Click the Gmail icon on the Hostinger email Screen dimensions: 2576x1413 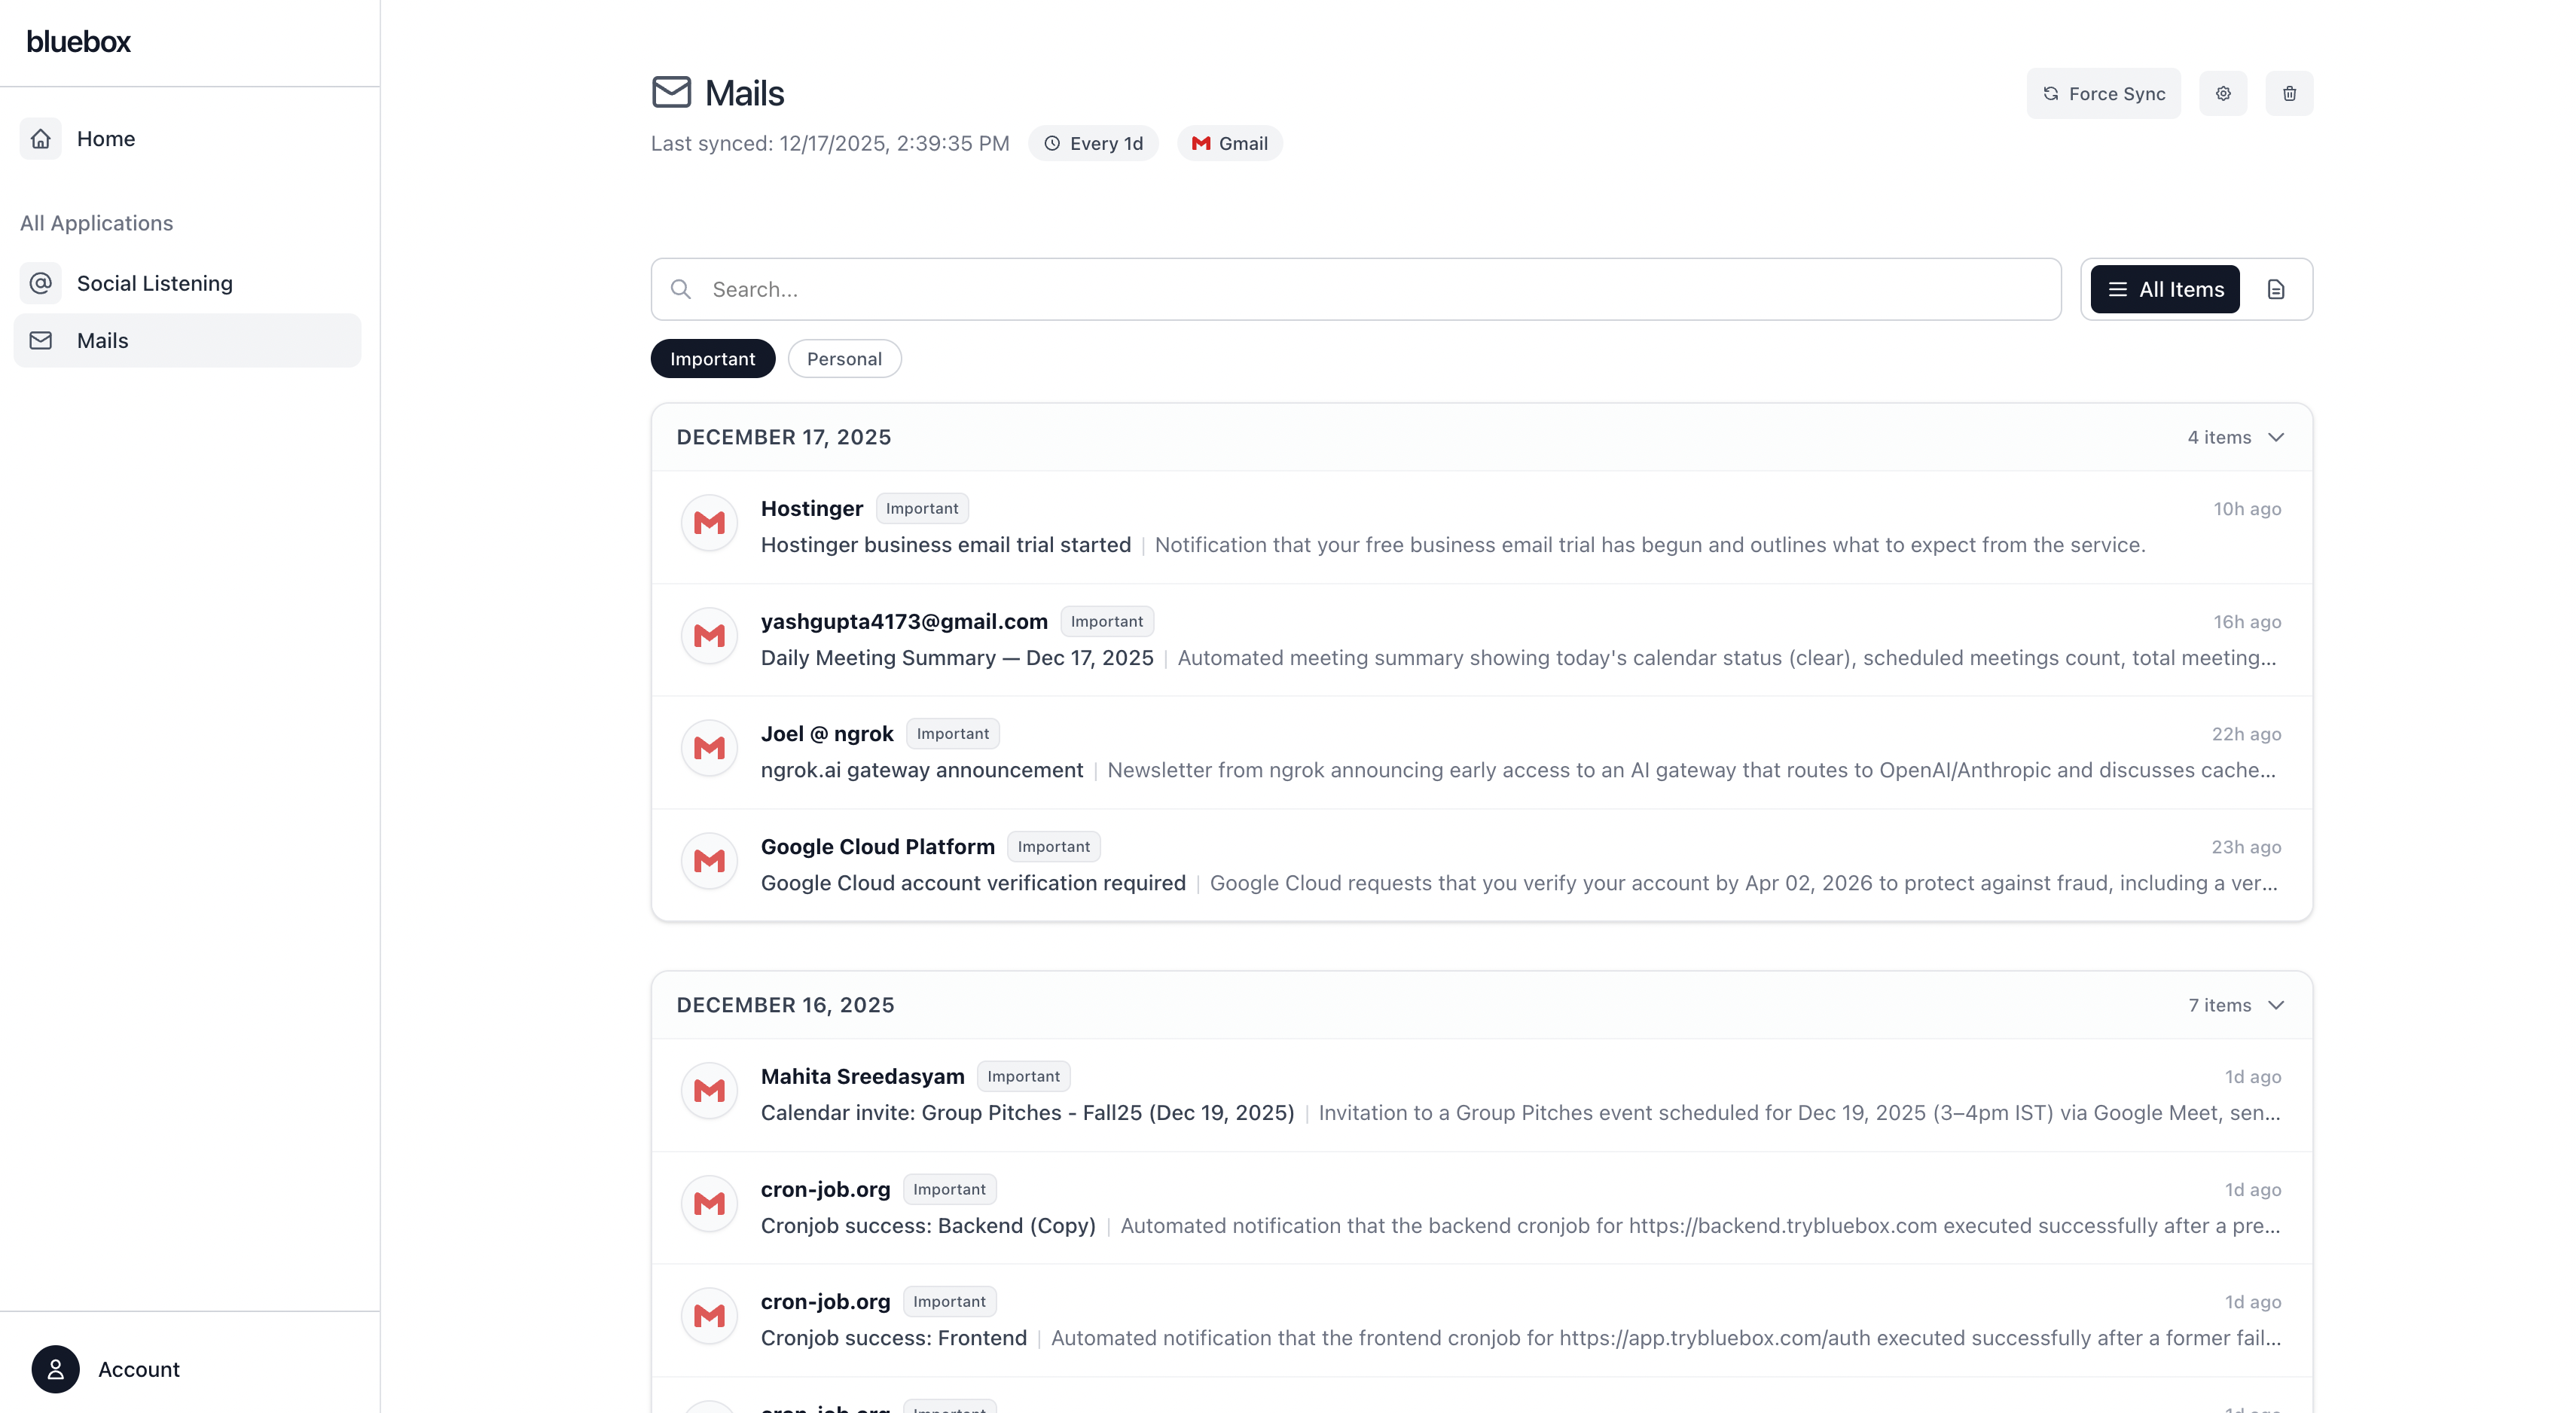click(x=709, y=523)
